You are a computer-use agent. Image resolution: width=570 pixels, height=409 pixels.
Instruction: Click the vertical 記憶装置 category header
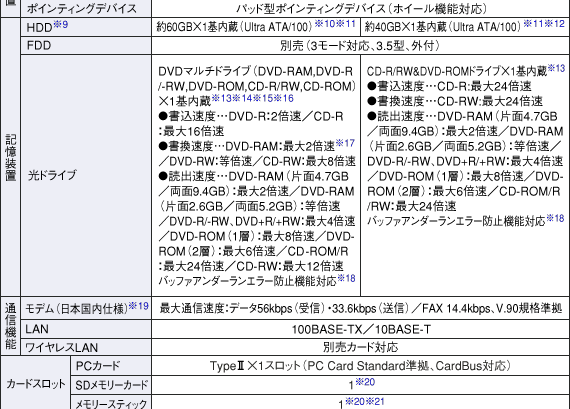click(x=11, y=157)
